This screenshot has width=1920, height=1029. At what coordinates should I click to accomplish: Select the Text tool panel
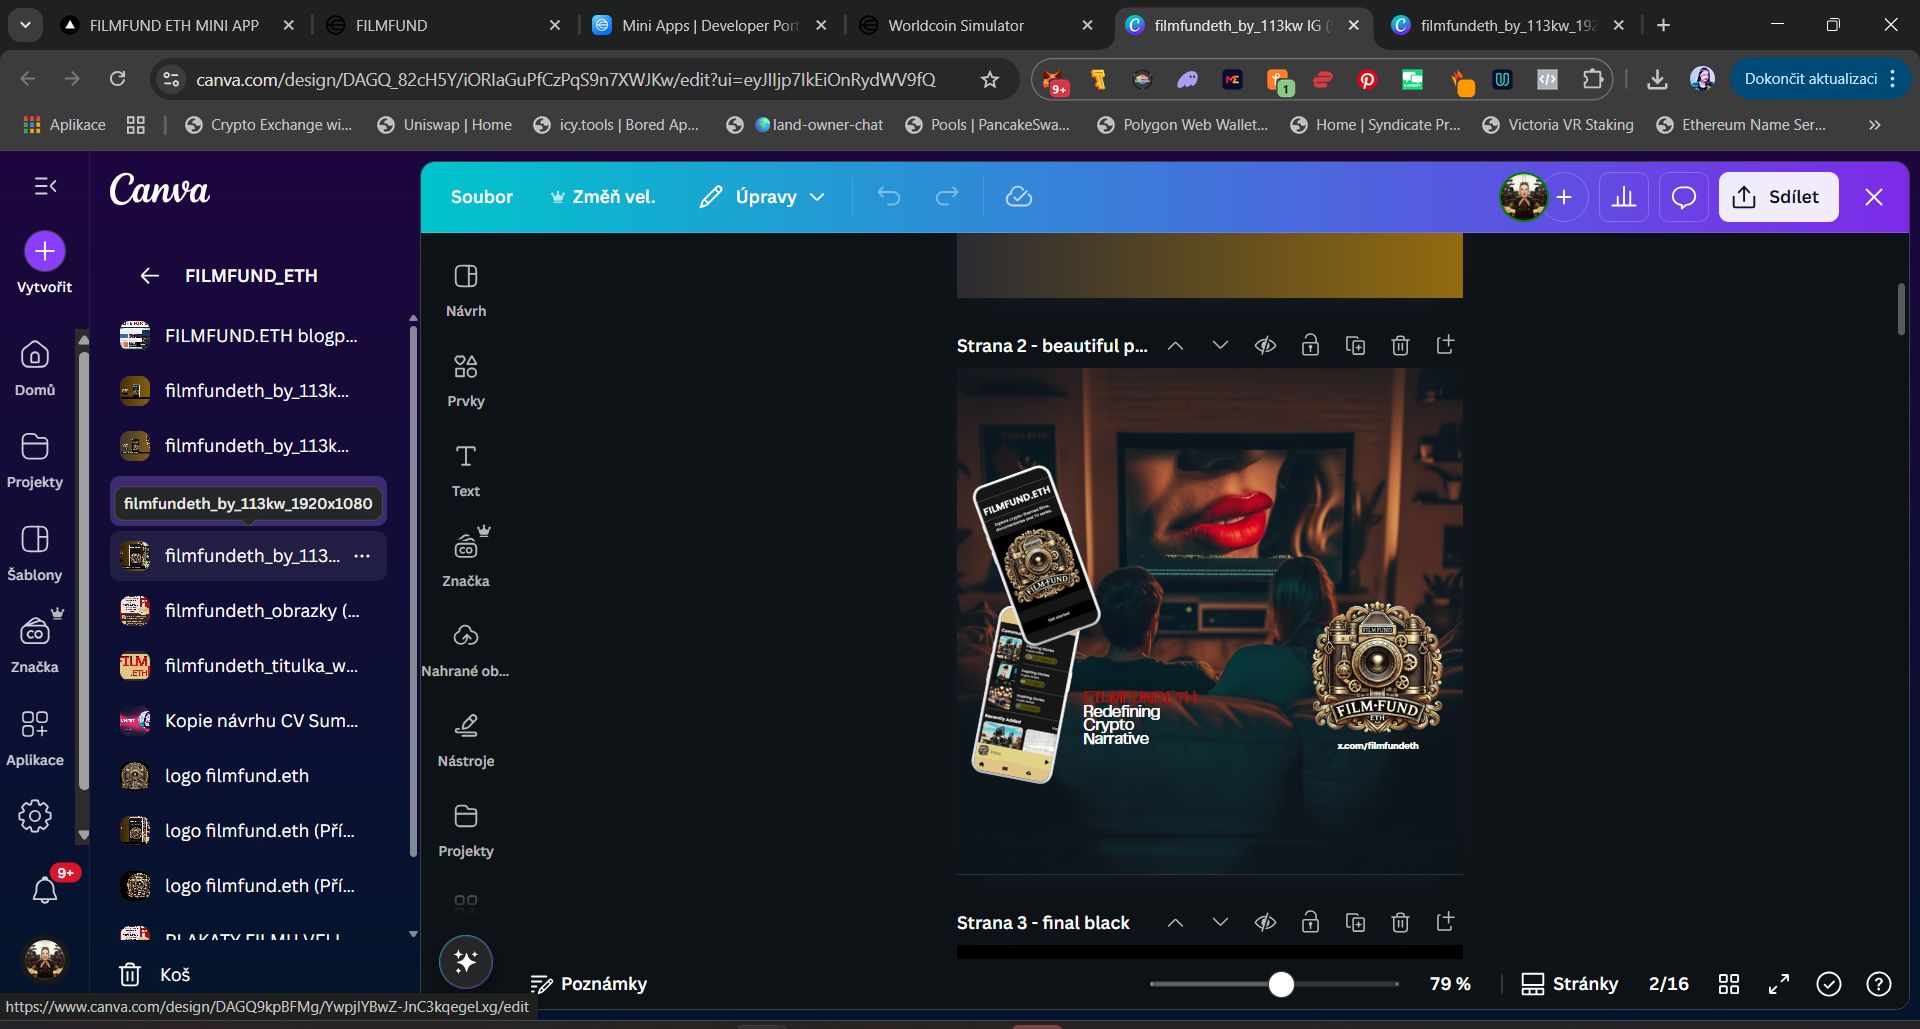466,470
